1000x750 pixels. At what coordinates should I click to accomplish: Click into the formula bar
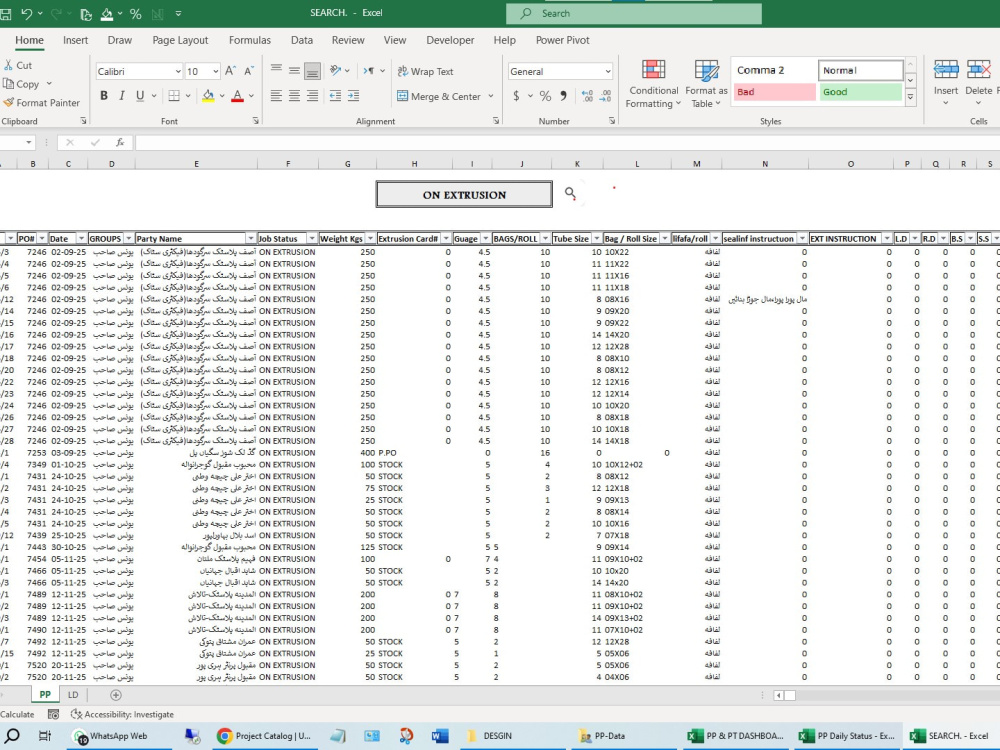(x=566, y=142)
